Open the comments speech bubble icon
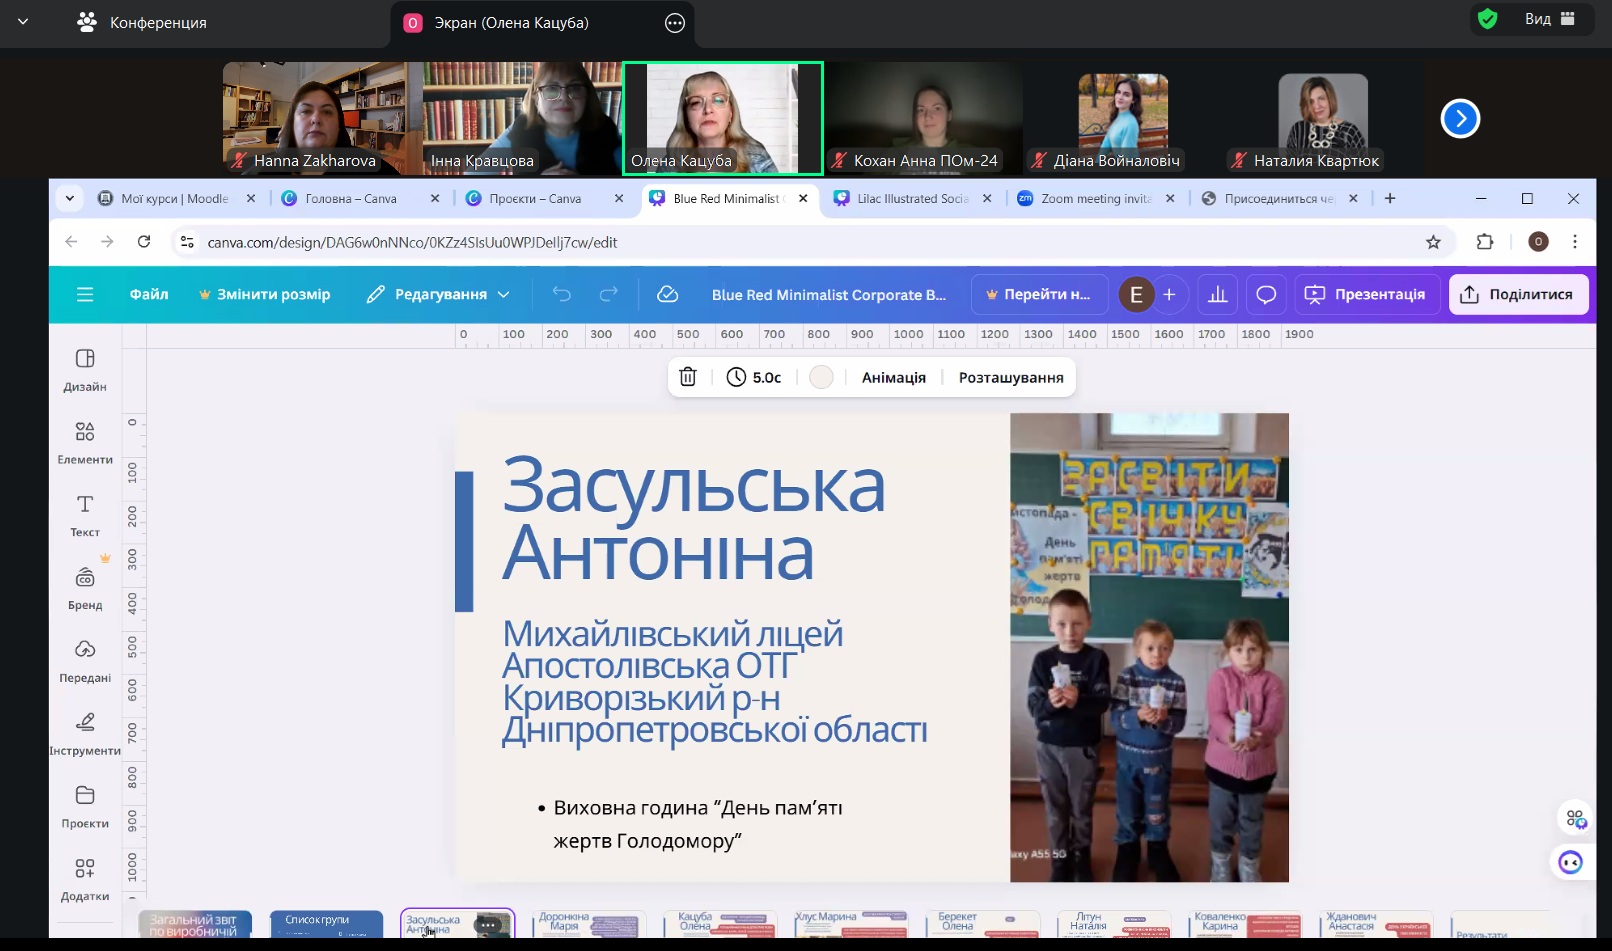1612x951 pixels. tap(1266, 294)
